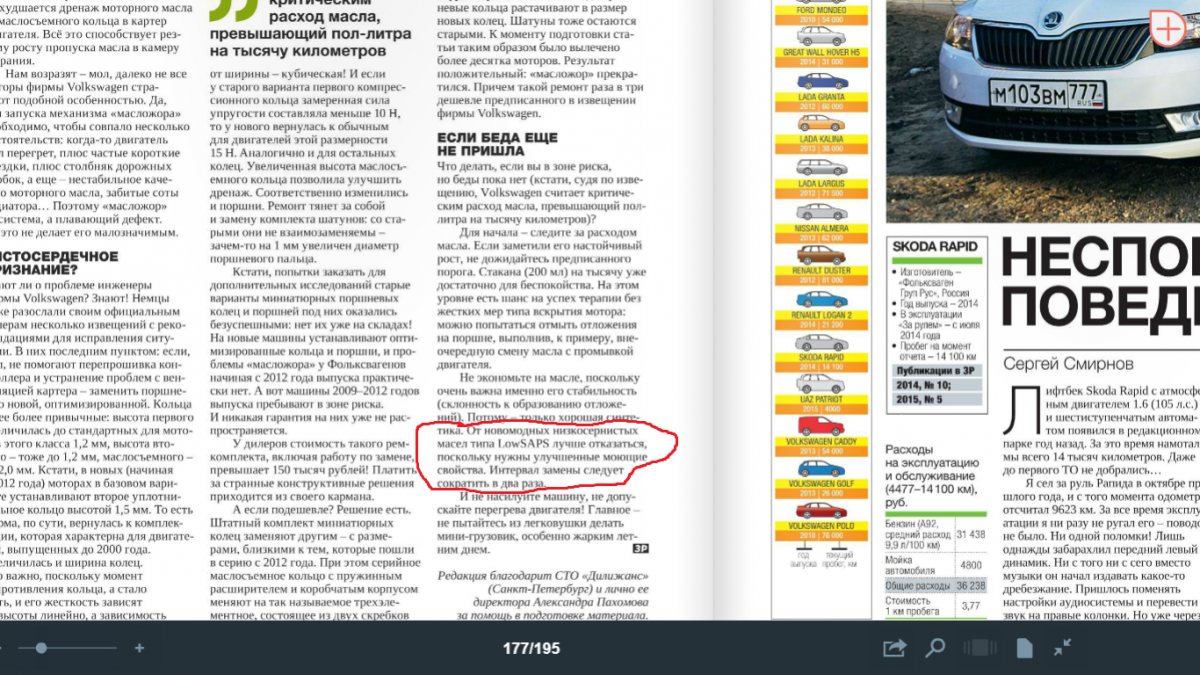Viewport: 1200px width, 675px height.
Task: Switch to single-page view icon
Action: pyautogui.click(x=1024, y=648)
